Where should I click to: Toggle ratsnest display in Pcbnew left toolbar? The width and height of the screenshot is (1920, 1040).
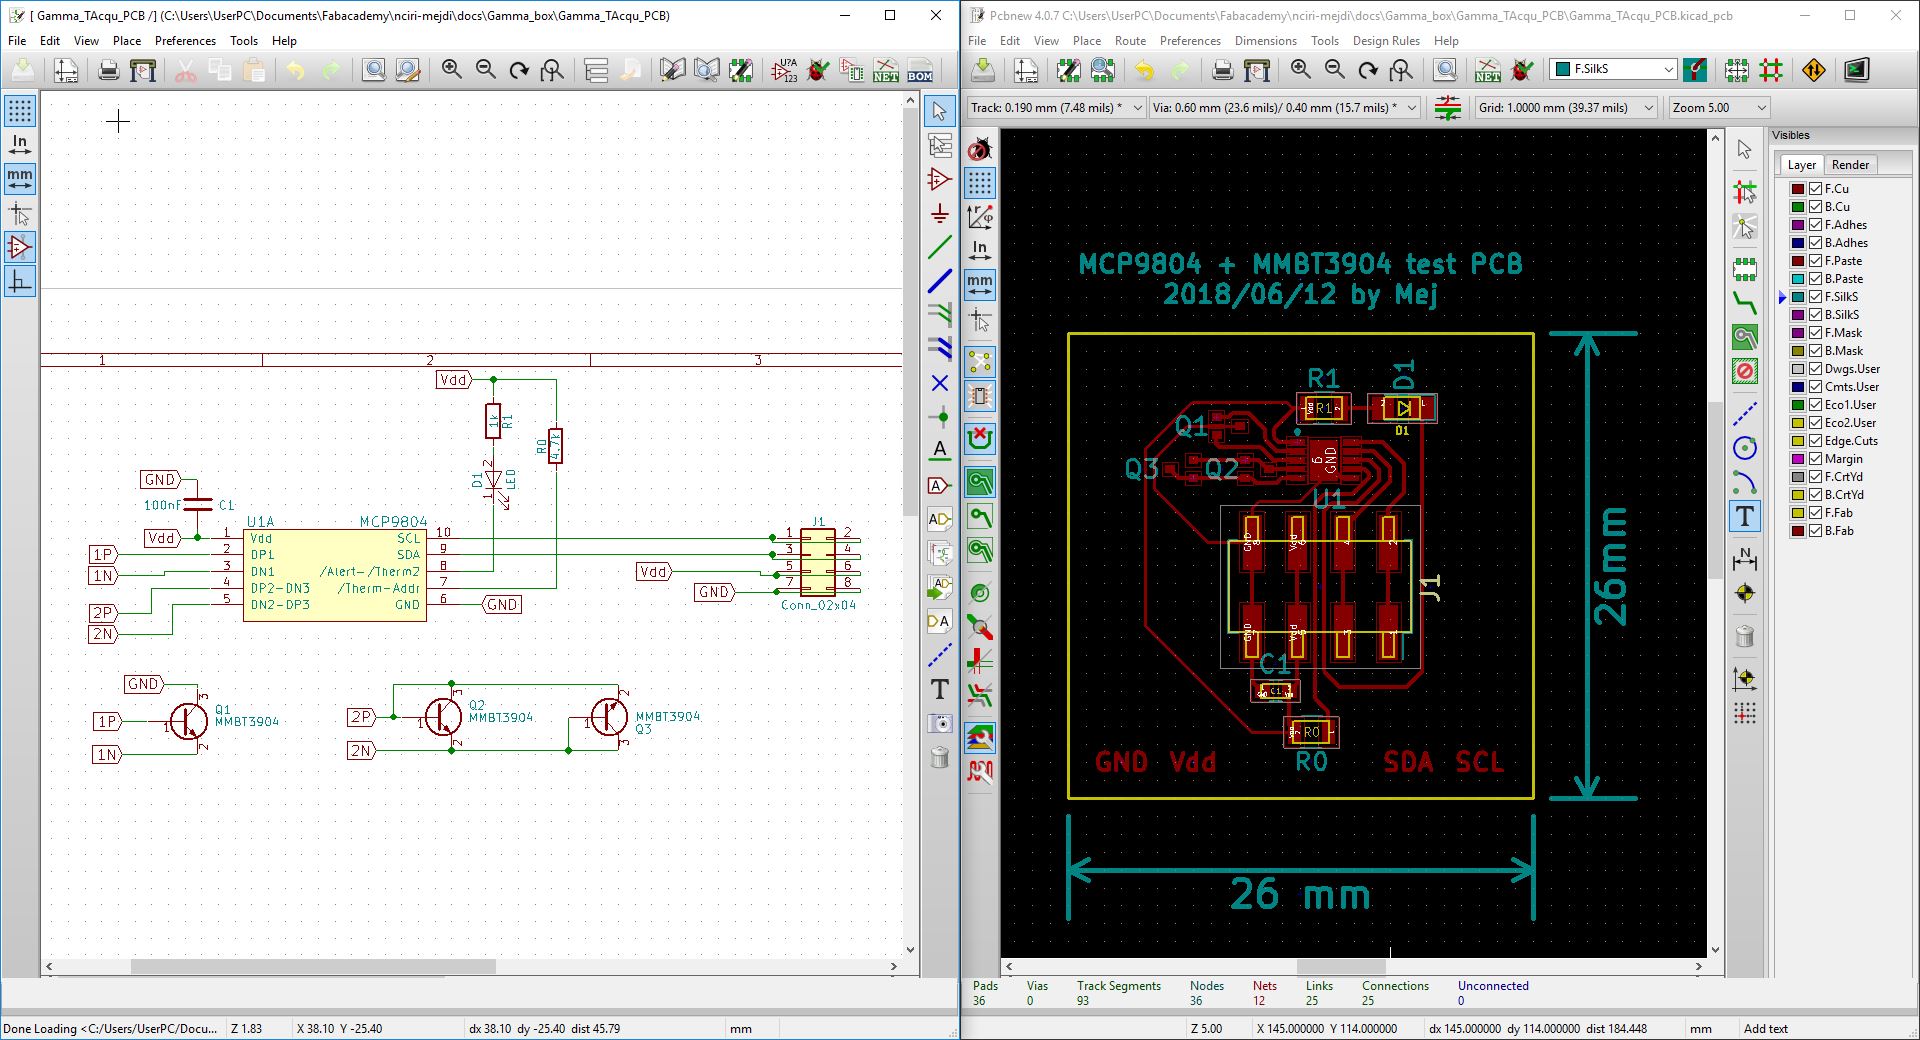coord(980,361)
